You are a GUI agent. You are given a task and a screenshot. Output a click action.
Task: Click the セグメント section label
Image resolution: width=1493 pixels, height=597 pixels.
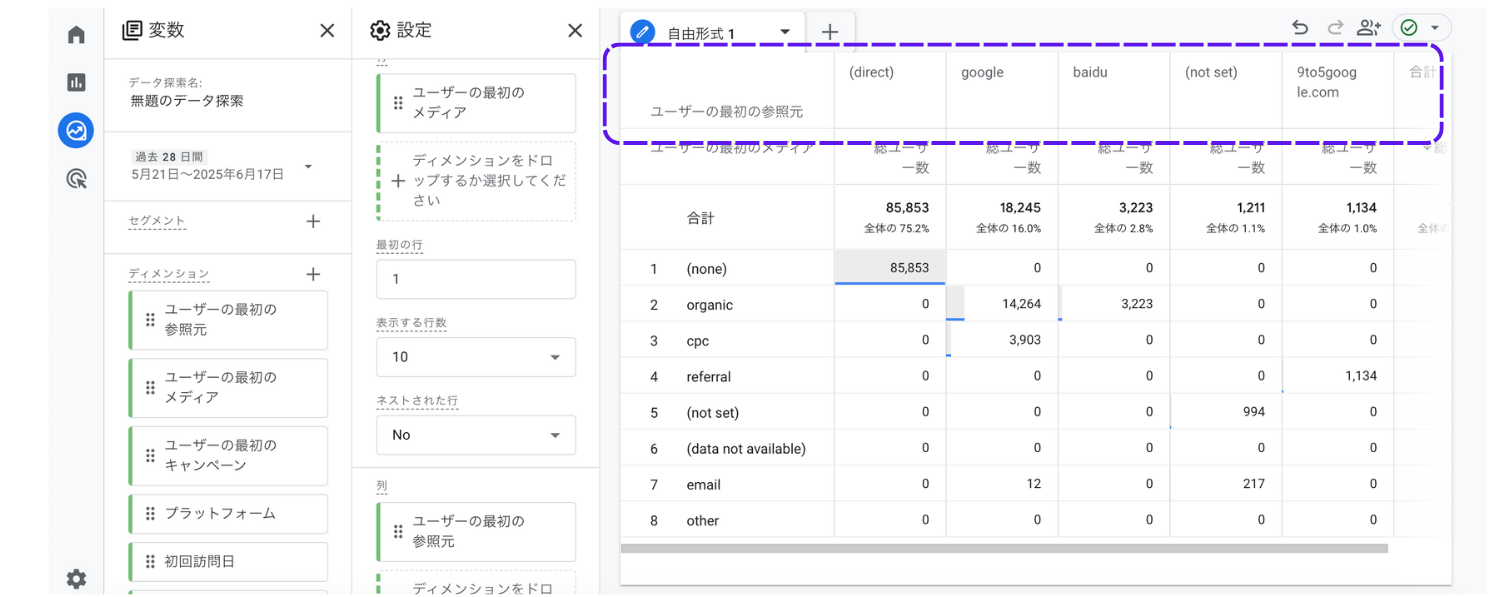tap(157, 221)
